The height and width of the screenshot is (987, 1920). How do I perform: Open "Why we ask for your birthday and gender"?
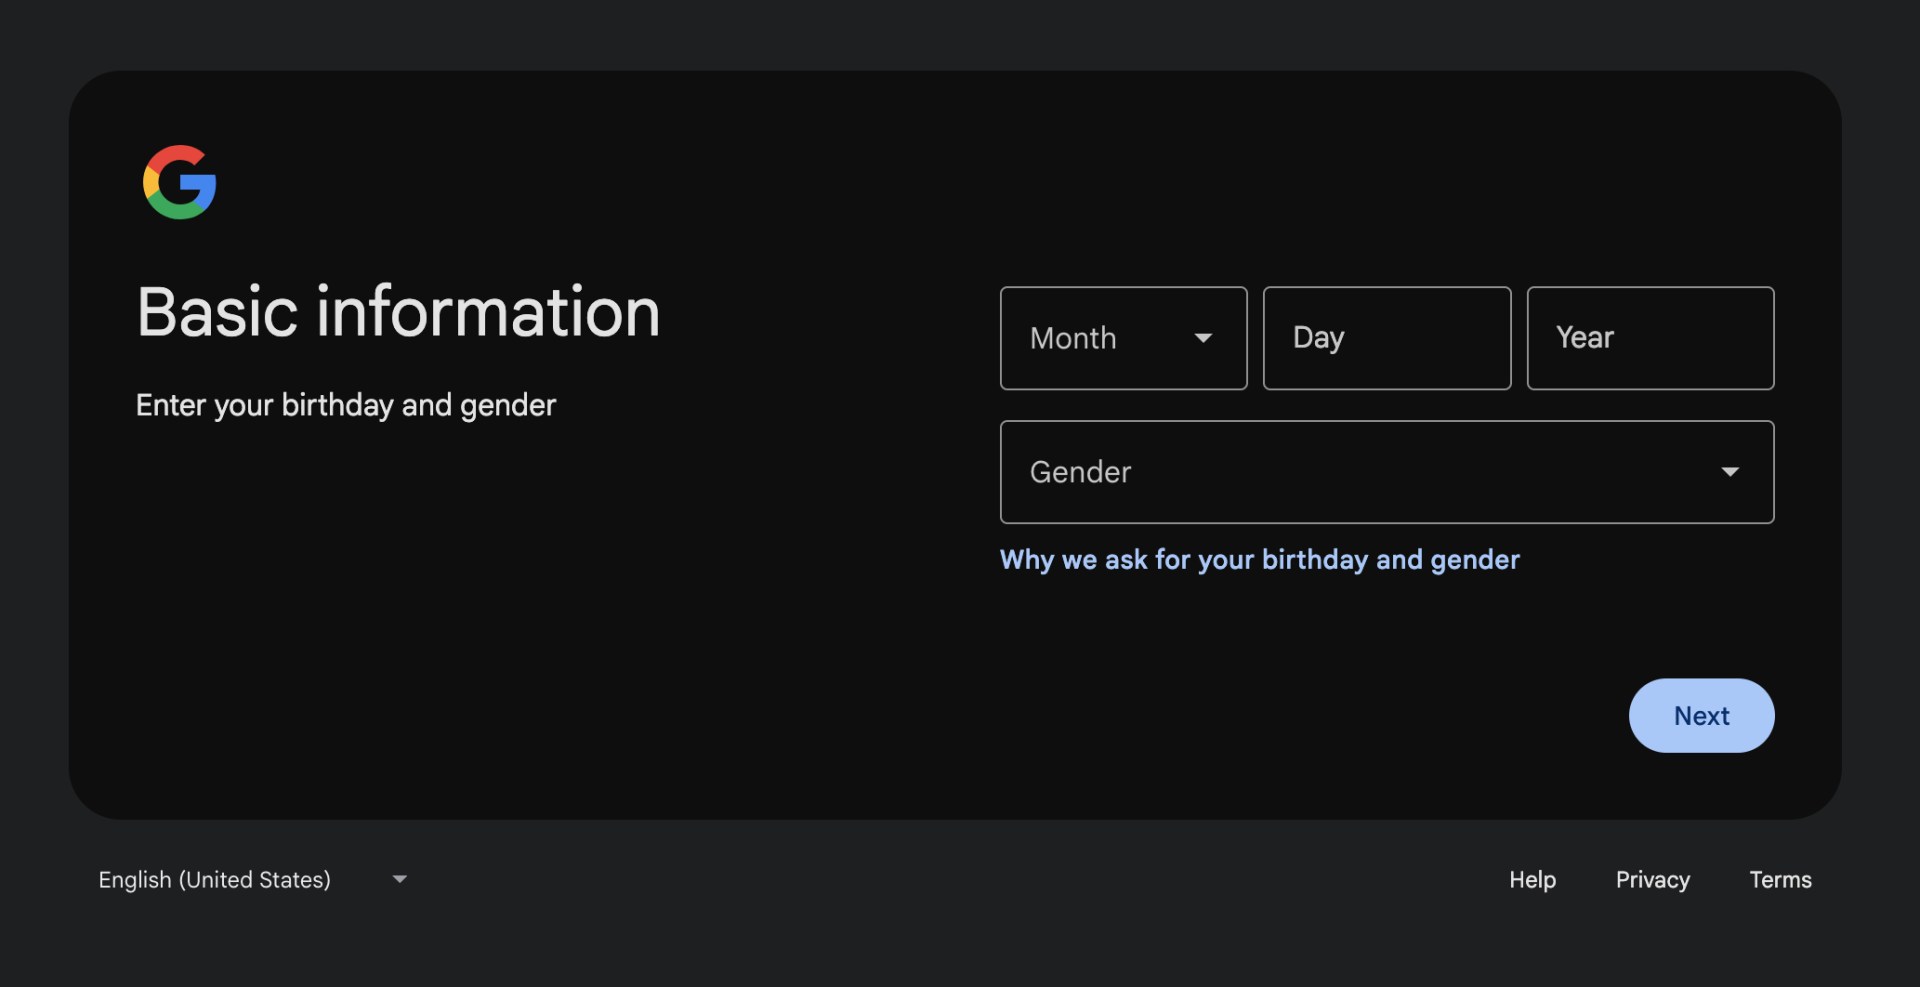click(1259, 560)
